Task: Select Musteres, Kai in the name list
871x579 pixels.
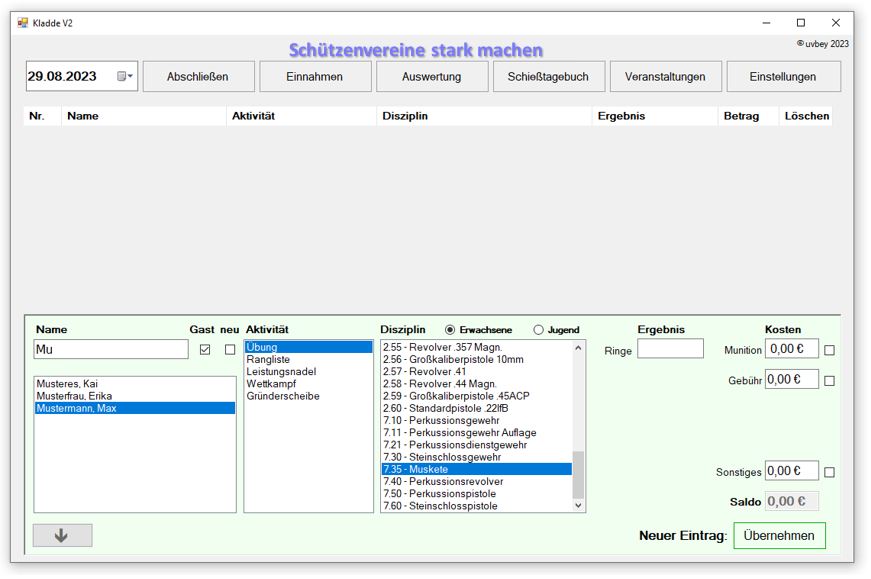Action: tap(135, 384)
